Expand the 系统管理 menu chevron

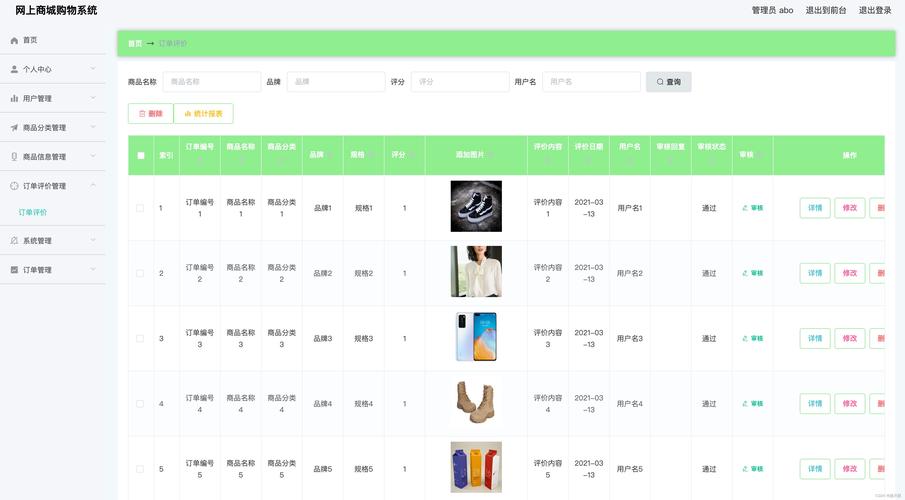tap(93, 240)
